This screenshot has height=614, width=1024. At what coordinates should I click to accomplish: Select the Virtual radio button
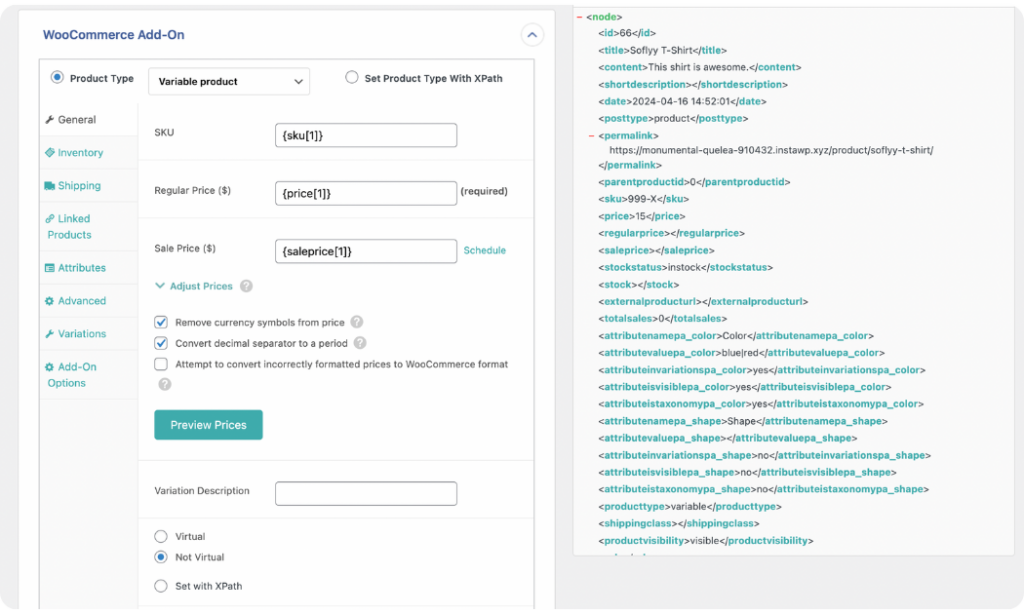pyautogui.click(x=161, y=536)
